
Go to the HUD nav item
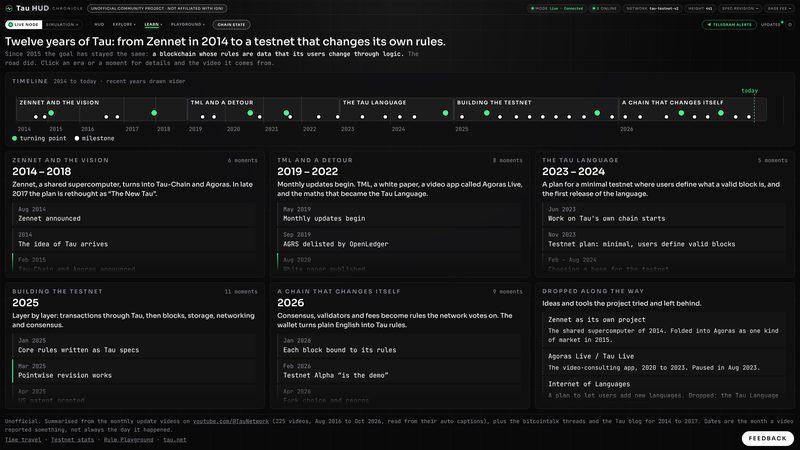(x=99, y=24)
